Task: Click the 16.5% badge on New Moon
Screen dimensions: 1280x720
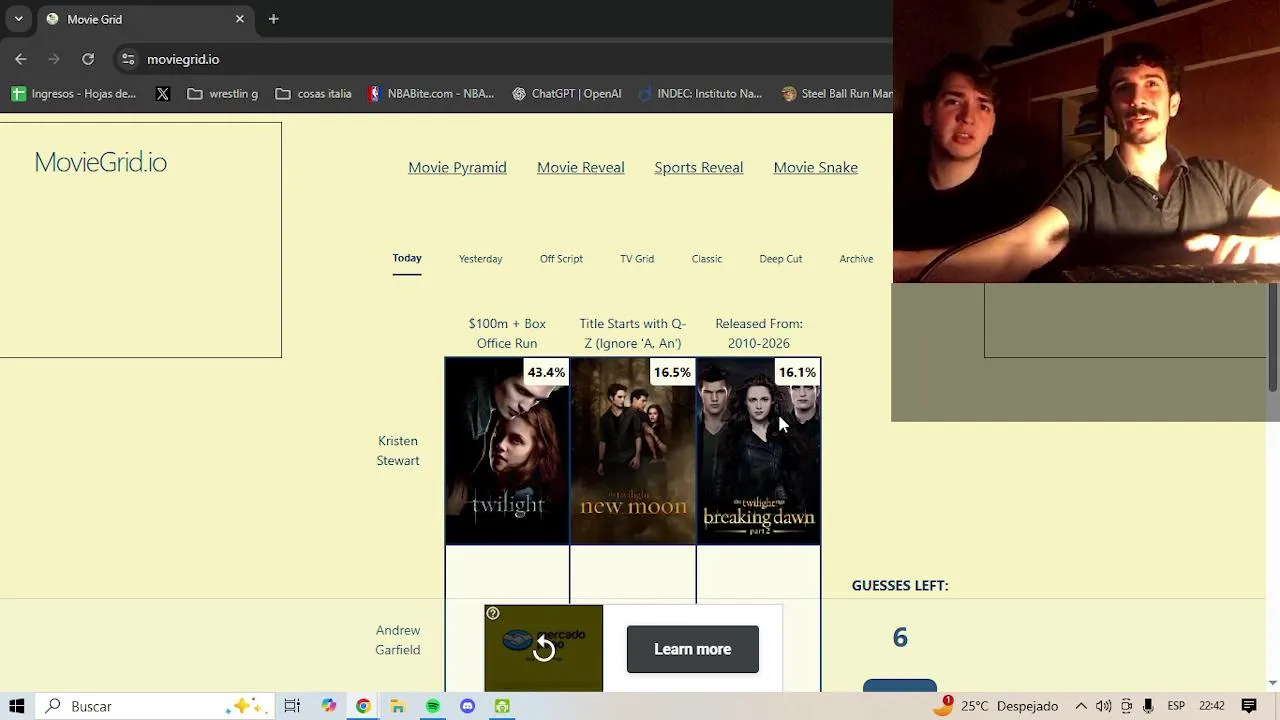Action: coord(672,372)
